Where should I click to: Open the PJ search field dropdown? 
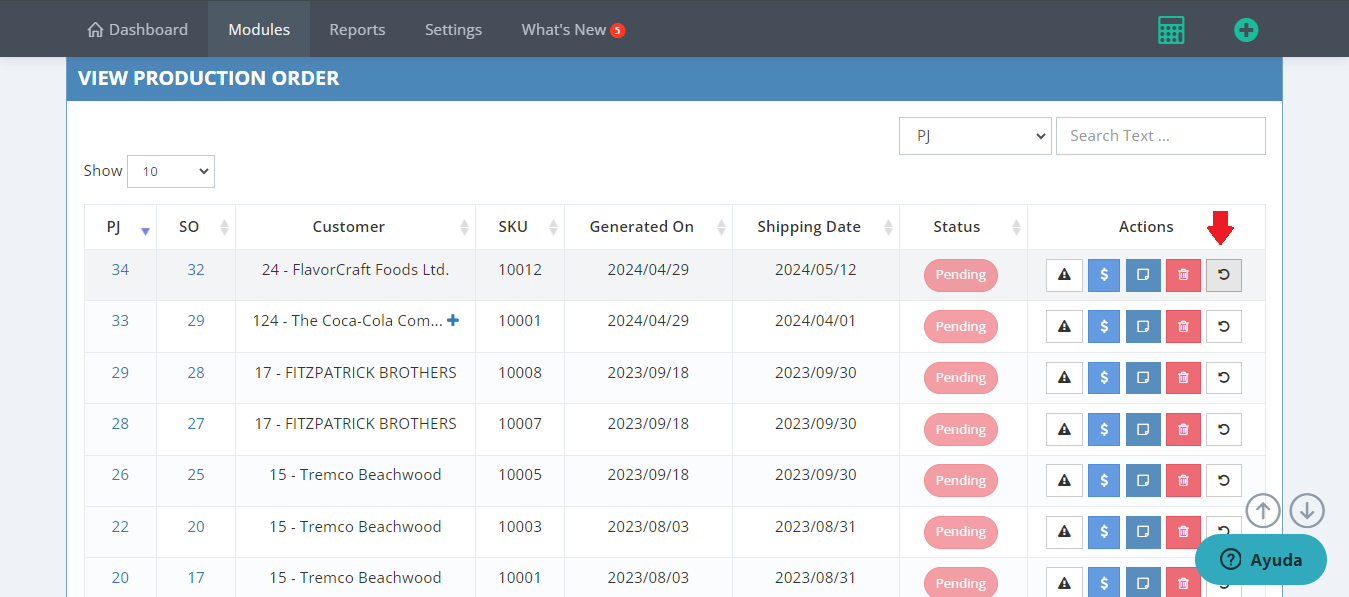(974, 136)
